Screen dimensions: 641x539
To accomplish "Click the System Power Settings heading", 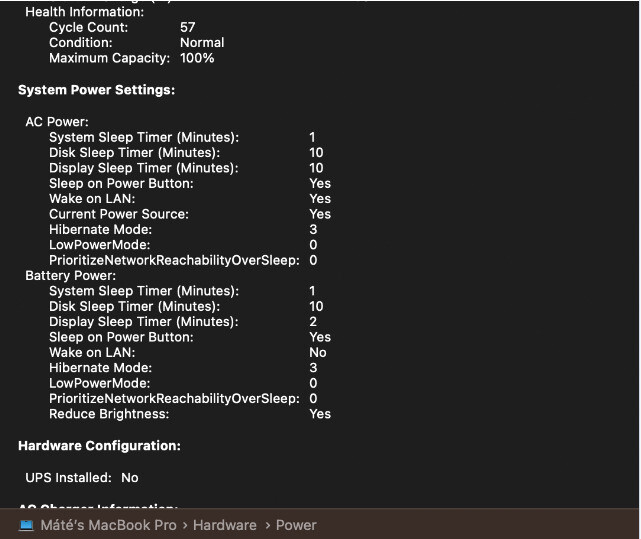I will [x=97, y=90].
